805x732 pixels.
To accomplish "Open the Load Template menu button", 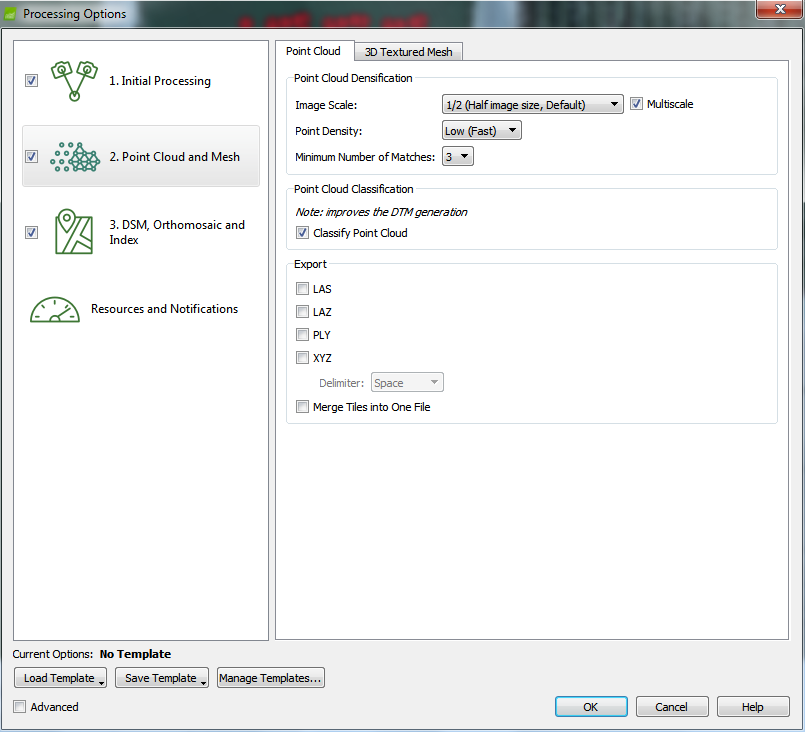I will pyautogui.click(x=61, y=678).
